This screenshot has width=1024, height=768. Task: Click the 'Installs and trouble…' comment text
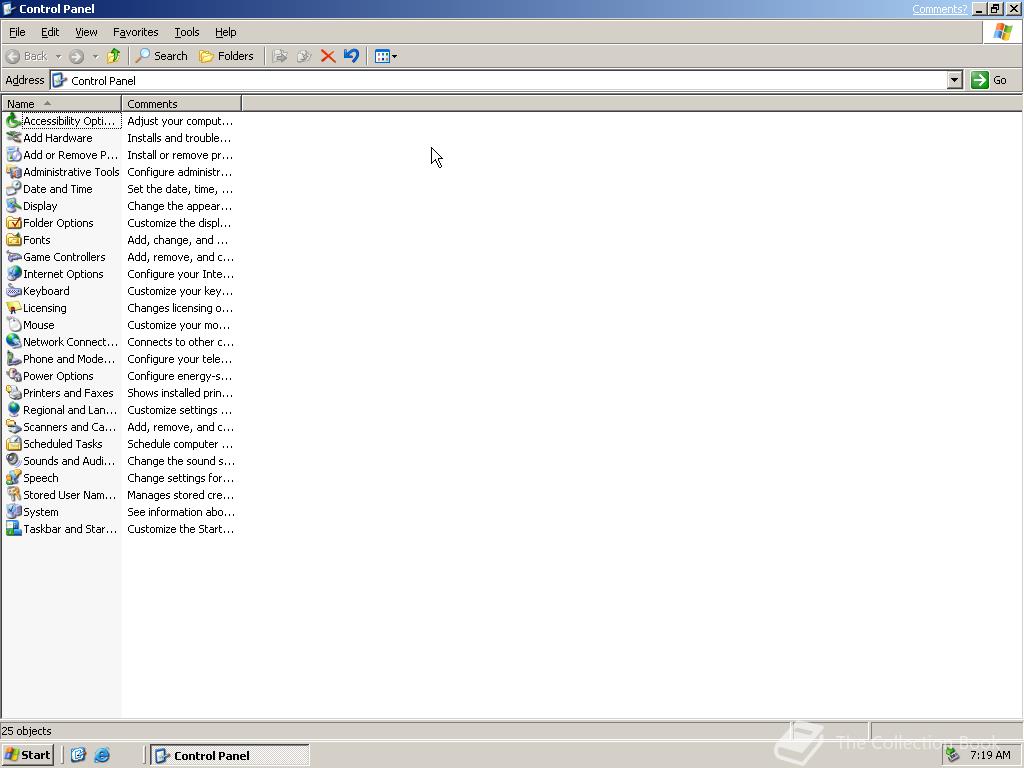[x=179, y=138]
